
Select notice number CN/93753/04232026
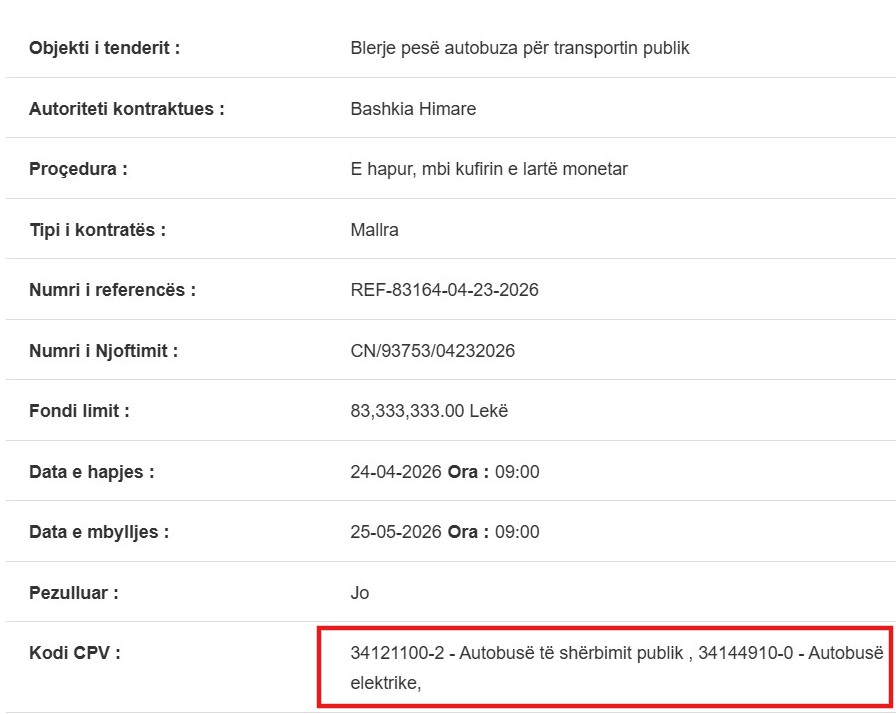433,351
